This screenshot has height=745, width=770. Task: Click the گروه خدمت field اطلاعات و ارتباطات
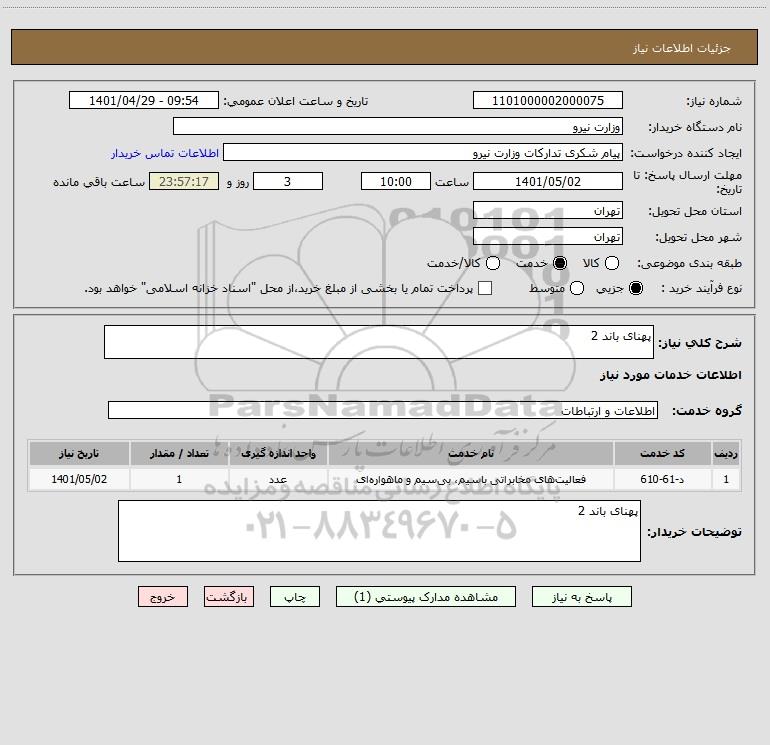[x=383, y=410]
